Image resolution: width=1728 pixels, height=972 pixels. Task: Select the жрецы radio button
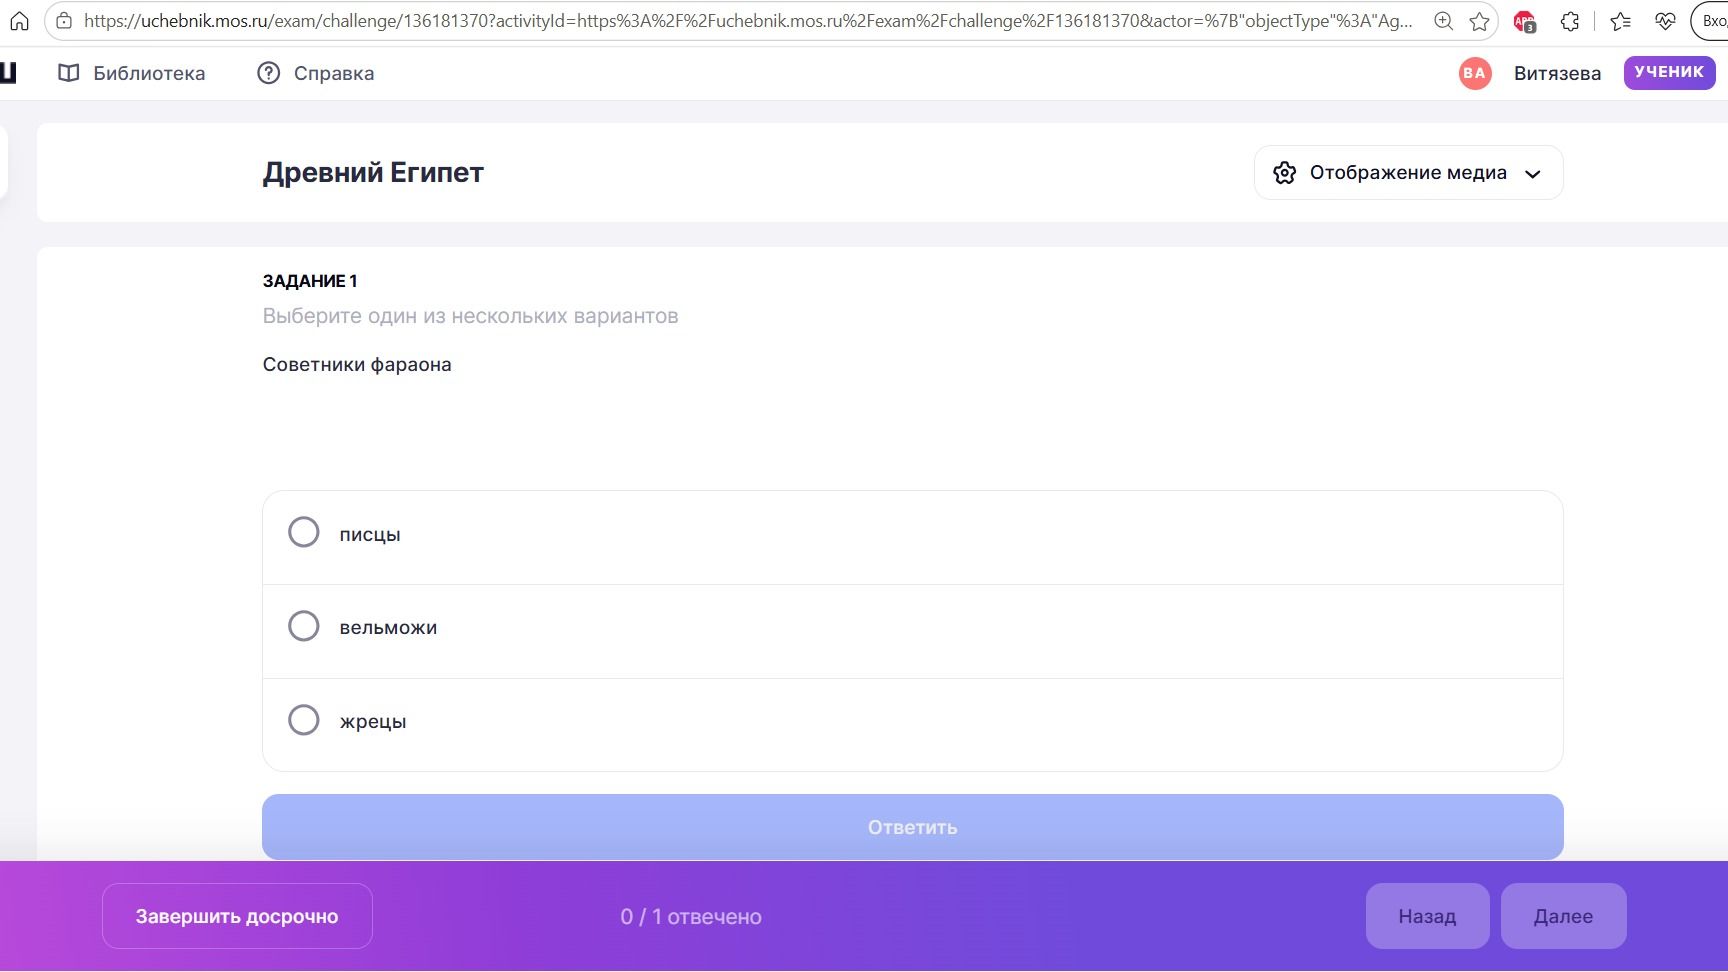[304, 720]
